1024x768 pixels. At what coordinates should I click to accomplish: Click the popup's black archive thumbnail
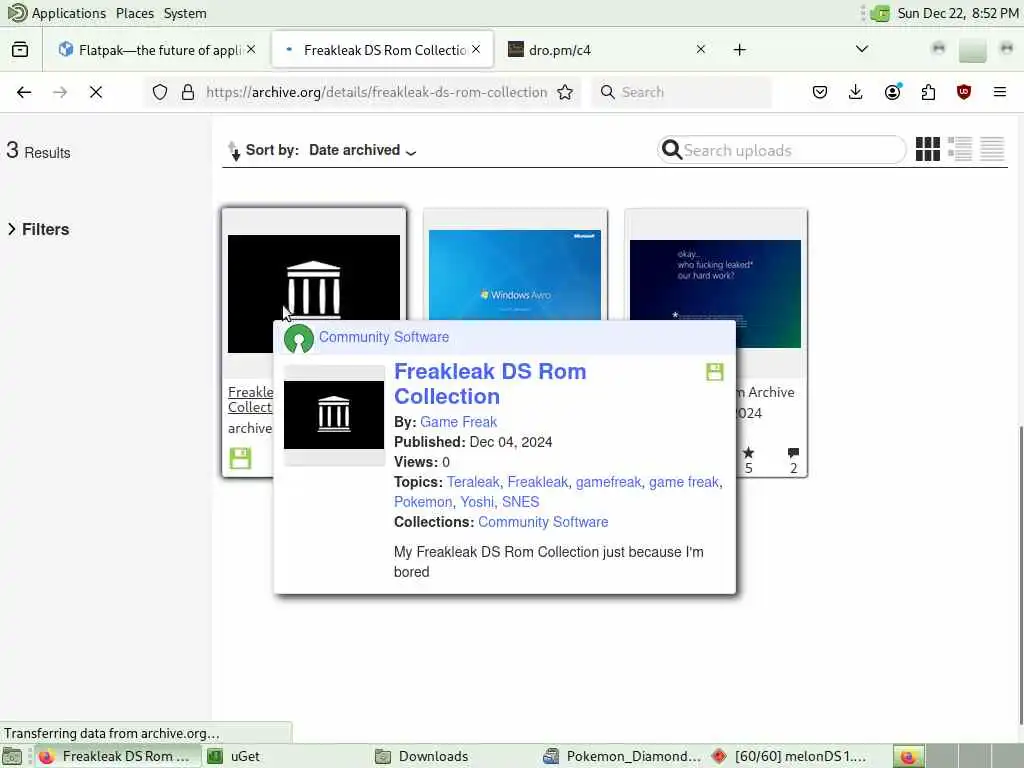334,415
